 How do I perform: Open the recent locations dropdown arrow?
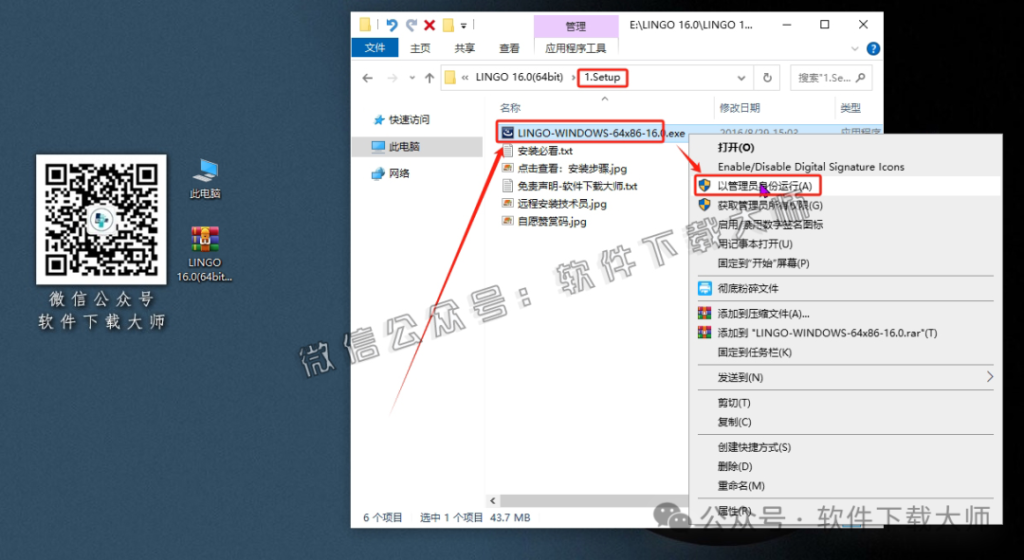tap(412, 78)
